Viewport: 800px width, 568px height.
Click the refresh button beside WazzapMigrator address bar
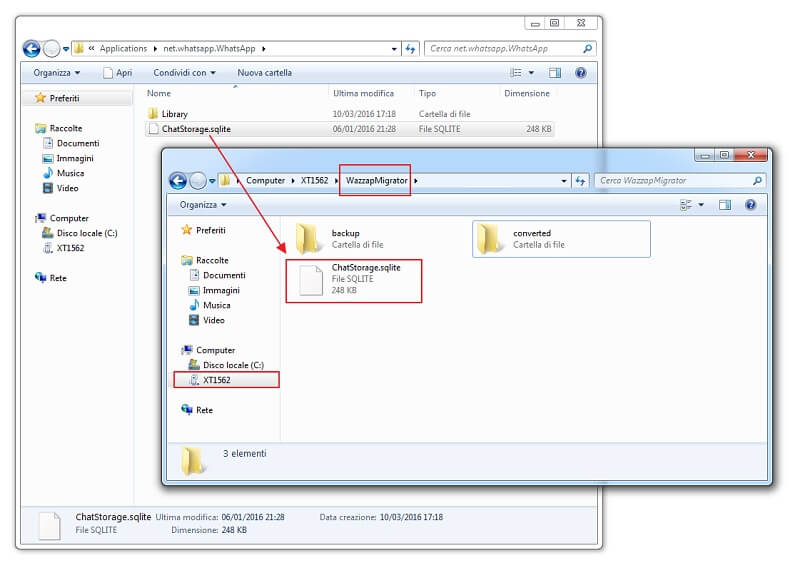pyautogui.click(x=580, y=181)
